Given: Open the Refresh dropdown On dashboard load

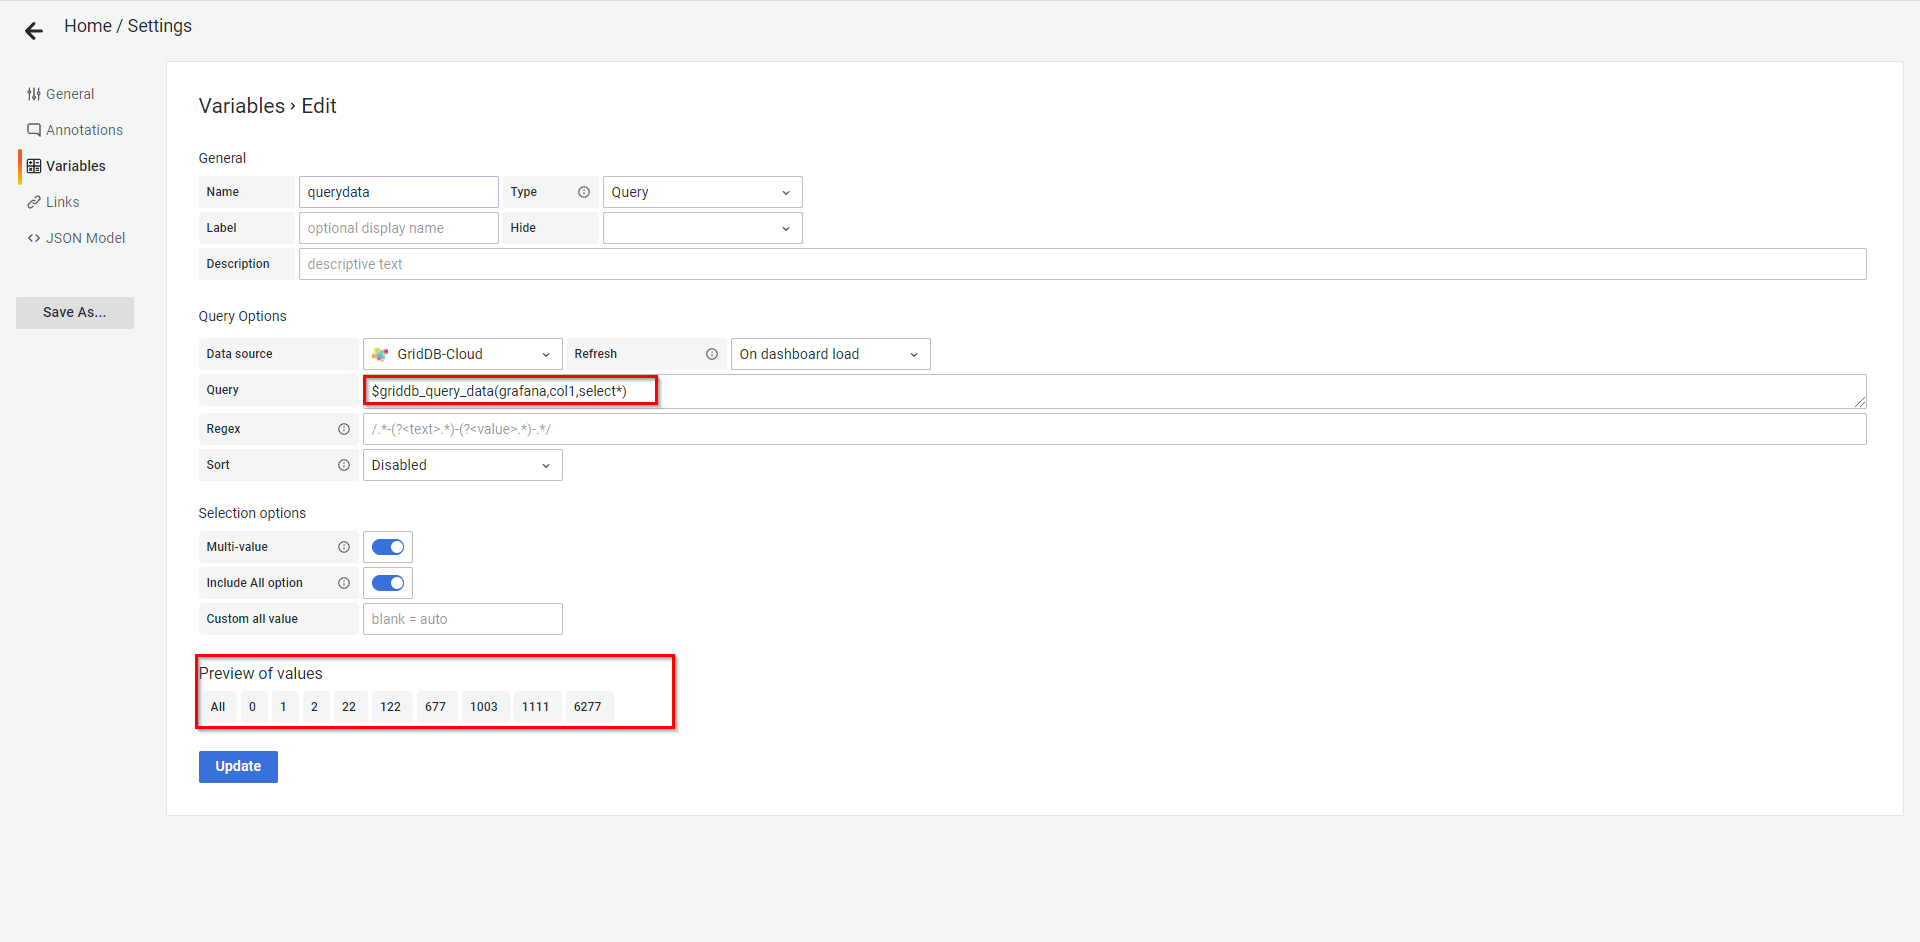Looking at the screenshot, I should 829,354.
